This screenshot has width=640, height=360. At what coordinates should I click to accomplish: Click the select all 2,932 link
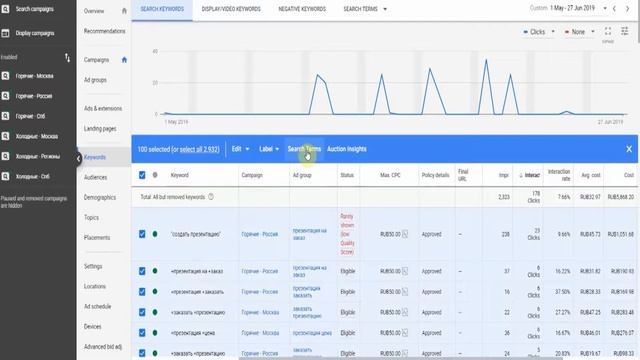(200, 149)
